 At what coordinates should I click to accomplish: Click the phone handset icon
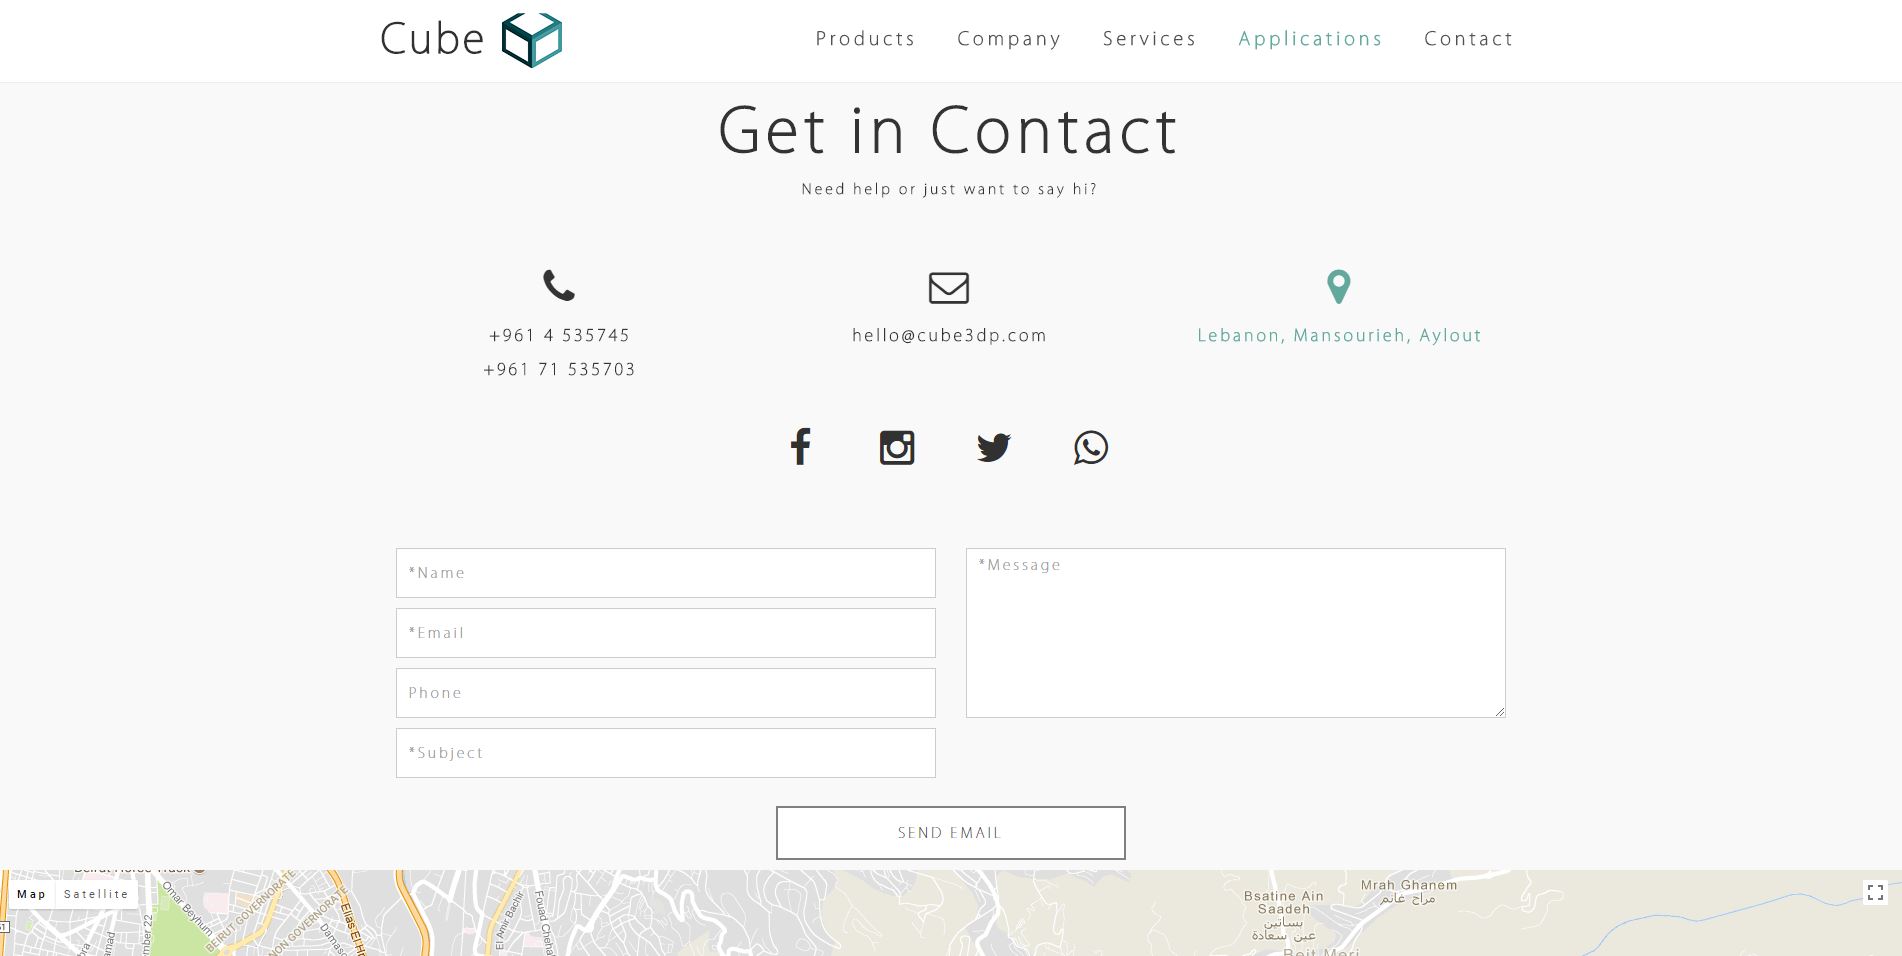tap(559, 286)
